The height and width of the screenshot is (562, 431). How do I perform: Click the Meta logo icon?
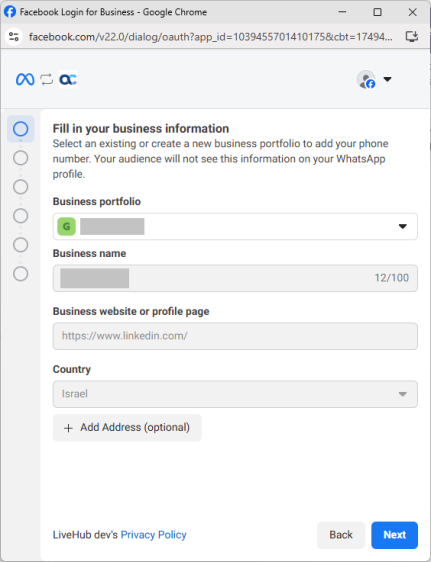tap(25, 79)
